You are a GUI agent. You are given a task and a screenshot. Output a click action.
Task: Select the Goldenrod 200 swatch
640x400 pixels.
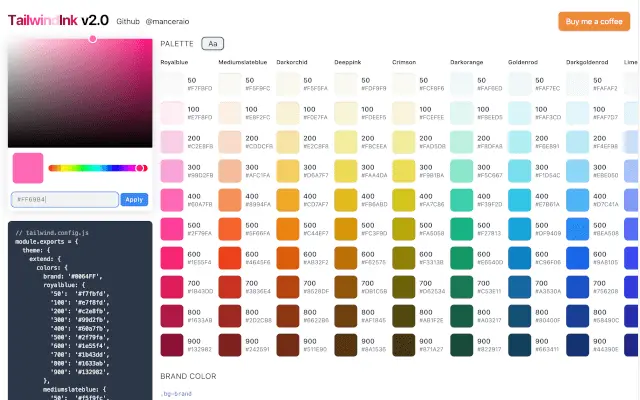(x=520, y=142)
